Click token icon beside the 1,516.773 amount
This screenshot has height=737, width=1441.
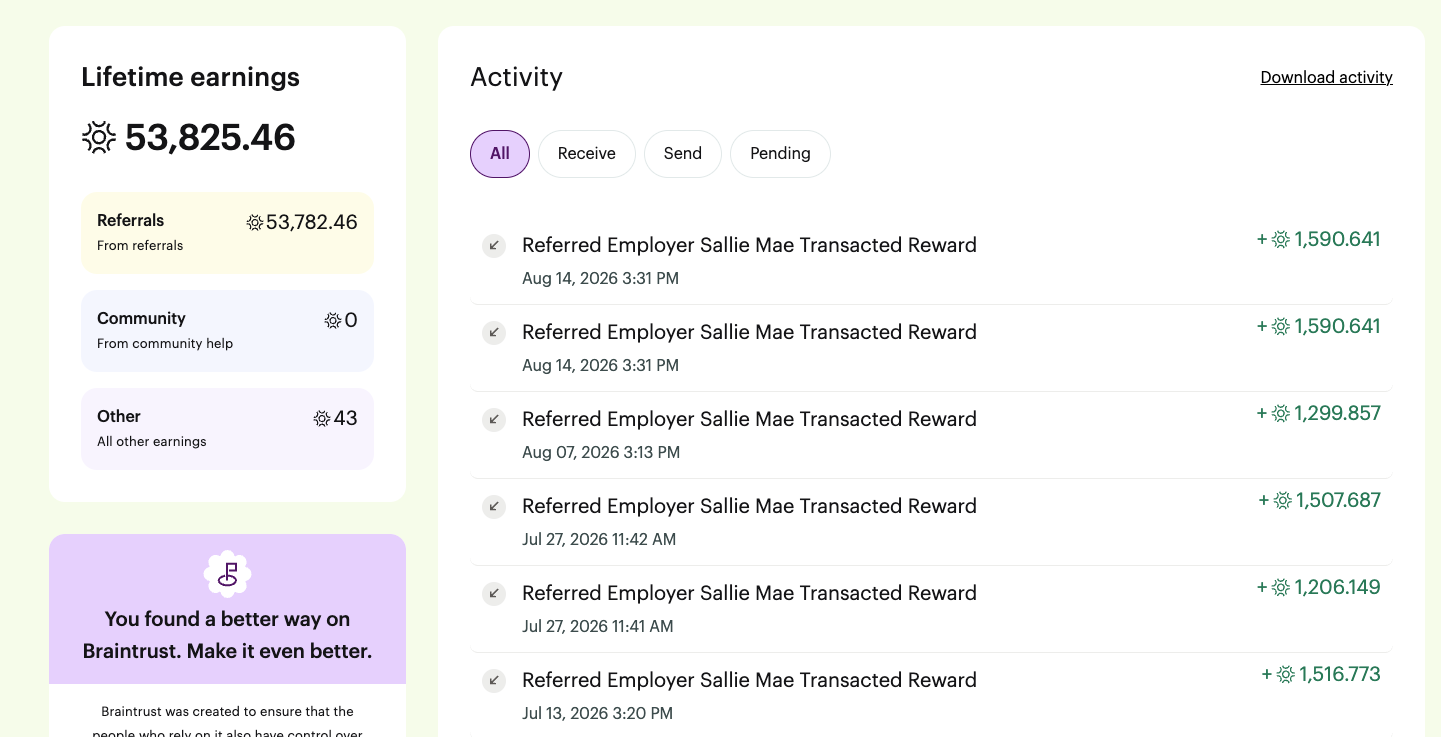(1286, 674)
